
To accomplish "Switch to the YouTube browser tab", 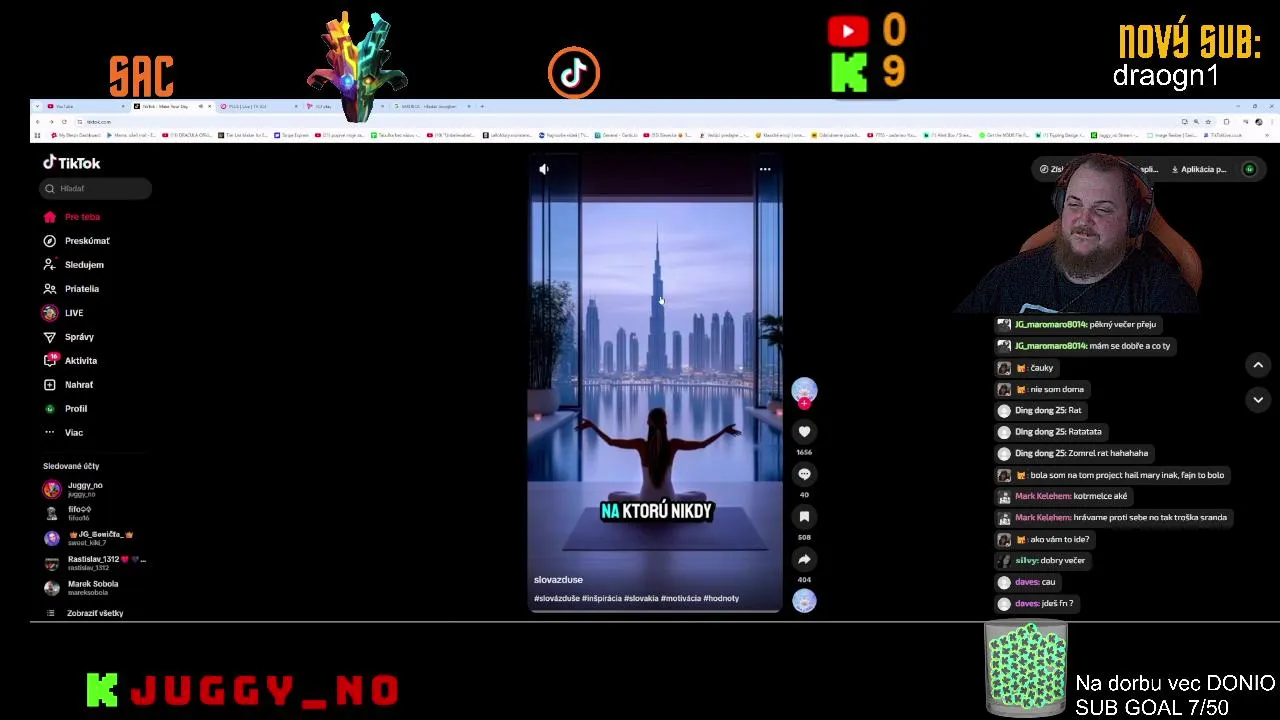I will 85,106.
